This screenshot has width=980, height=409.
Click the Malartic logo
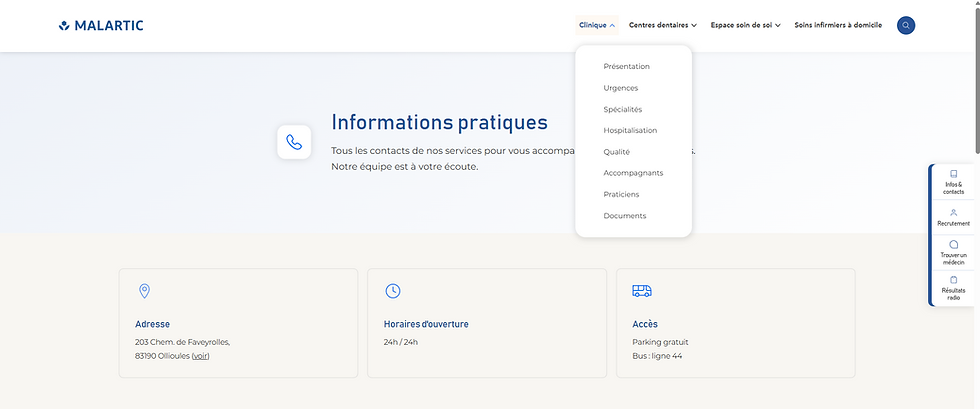click(101, 26)
